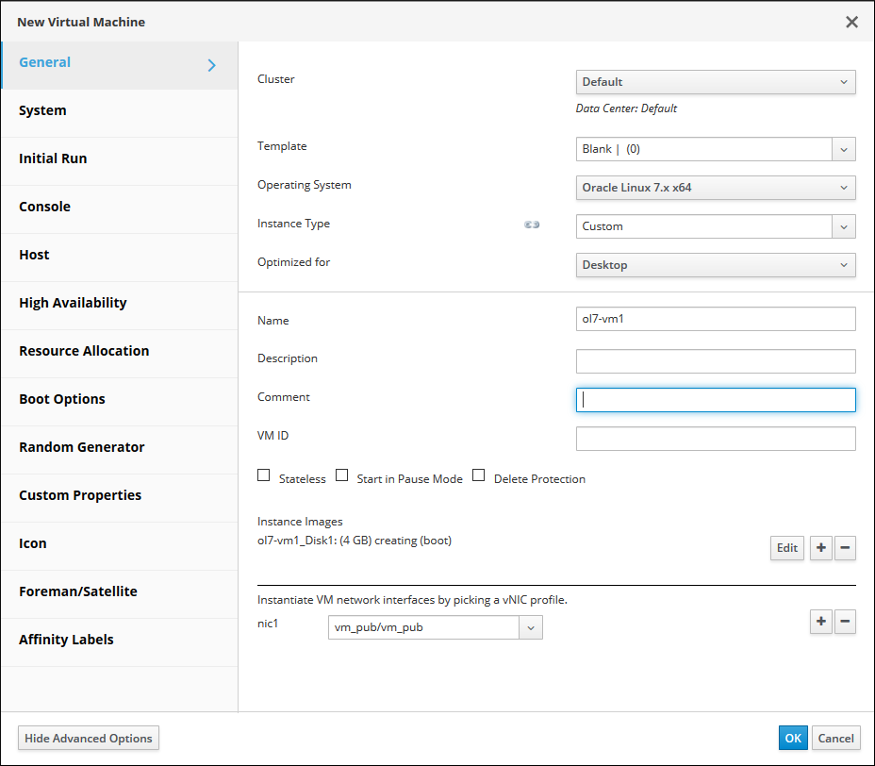Click the chain link icon beside Instance Type

click(x=532, y=225)
